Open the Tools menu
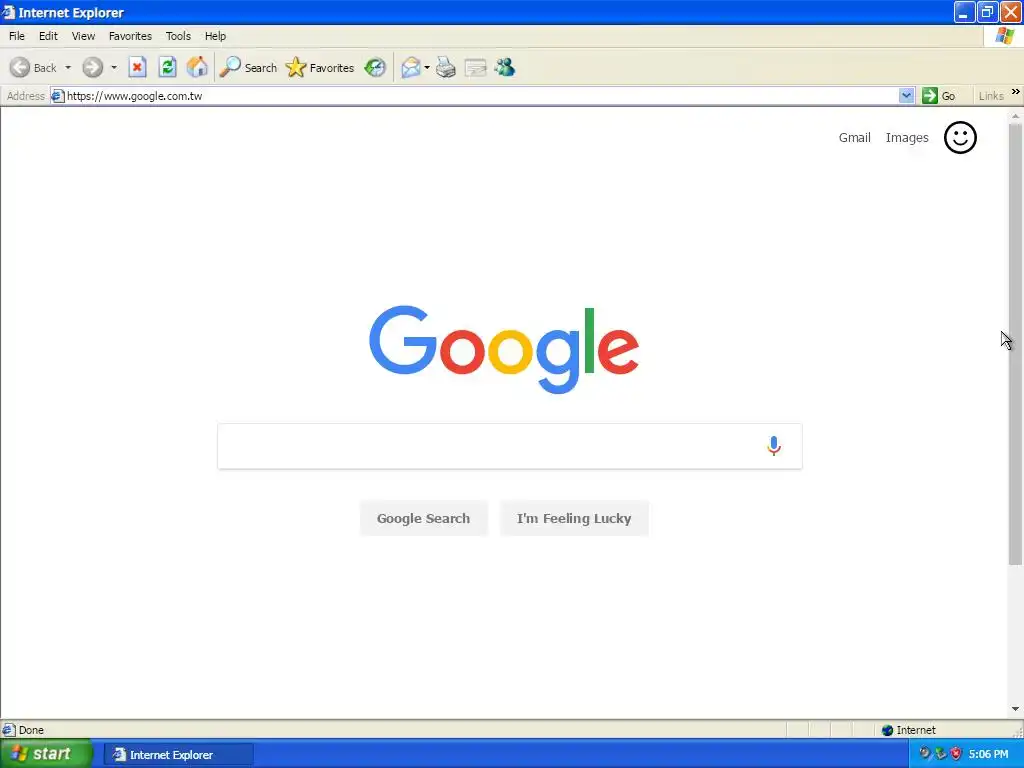Image resolution: width=1024 pixels, height=768 pixels. [x=178, y=36]
